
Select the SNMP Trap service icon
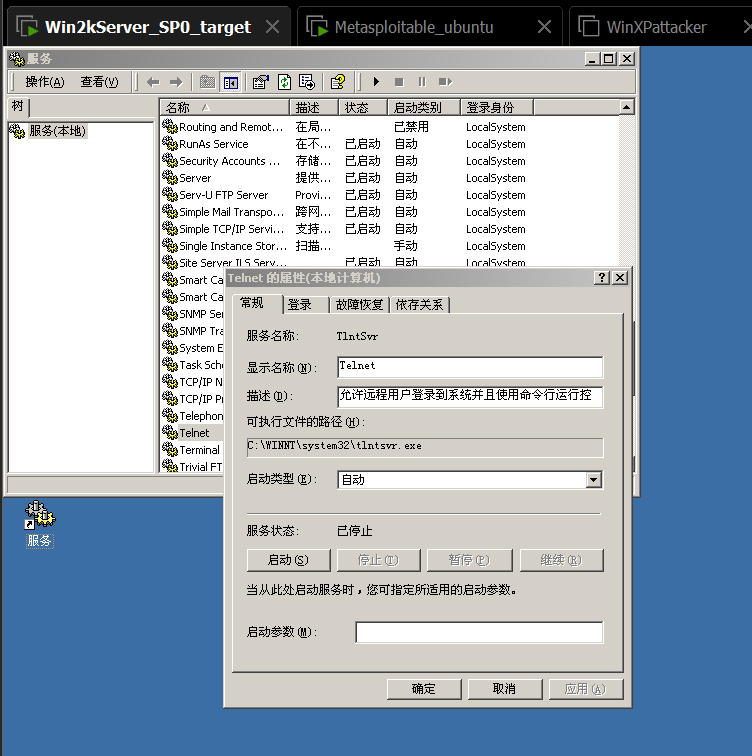[x=170, y=330]
